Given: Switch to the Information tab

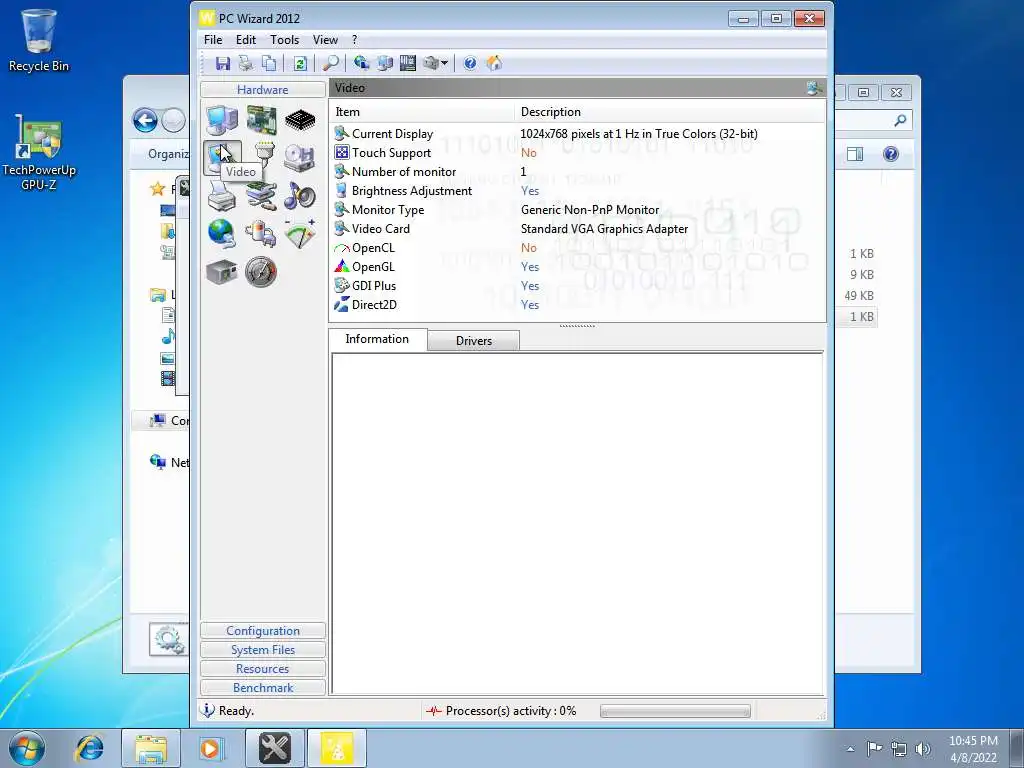Looking at the screenshot, I should click(x=377, y=339).
